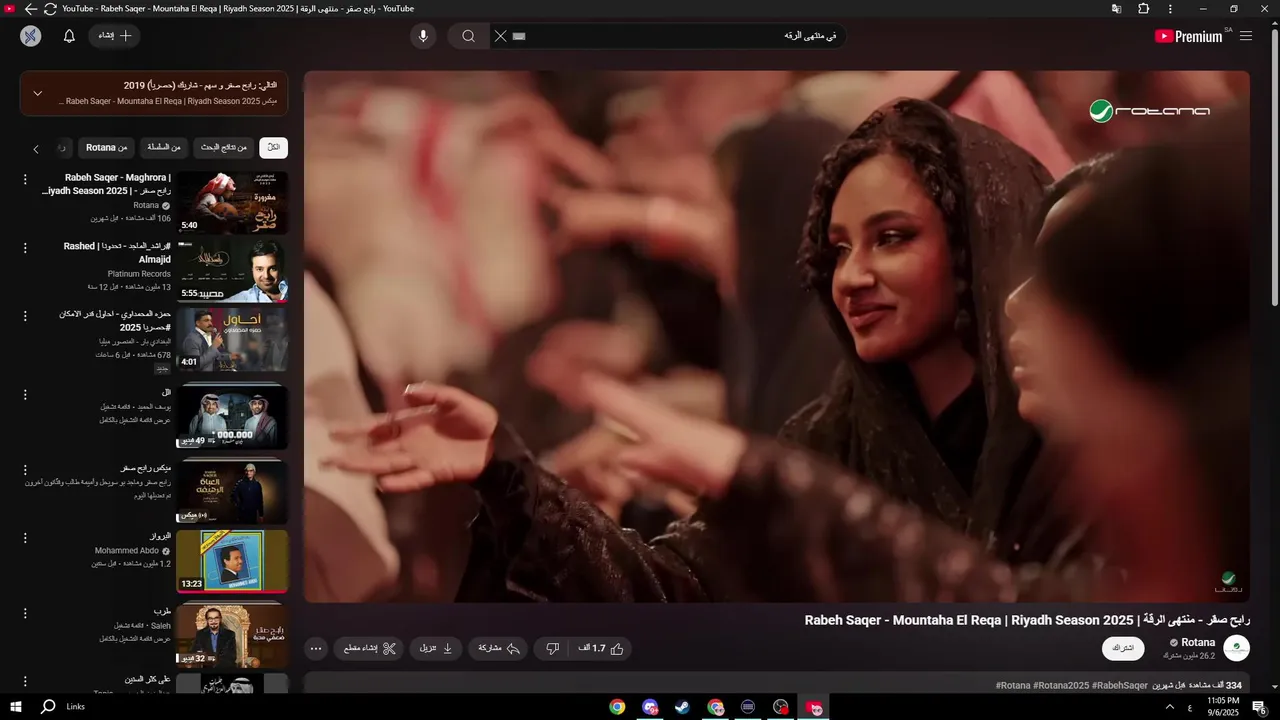The height and width of the screenshot is (720, 1280).
Task: Open options menu for حمزه المحمداوي video
Action: [25, 315]
